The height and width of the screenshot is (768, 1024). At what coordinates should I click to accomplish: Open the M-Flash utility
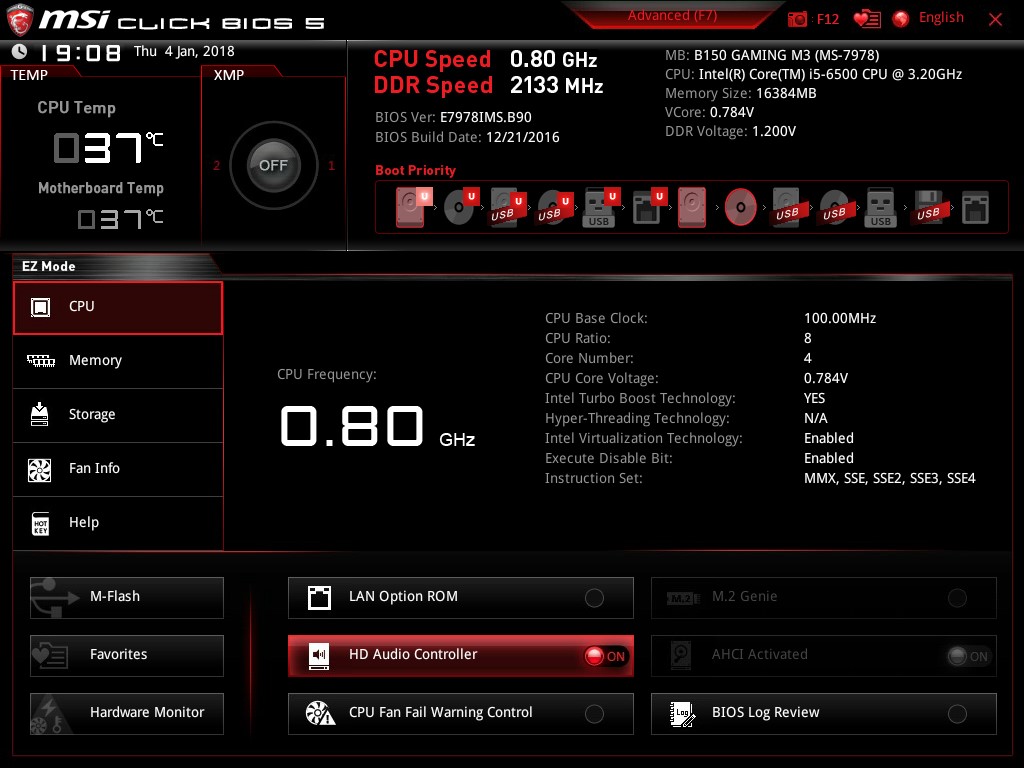tap(127, 598)
